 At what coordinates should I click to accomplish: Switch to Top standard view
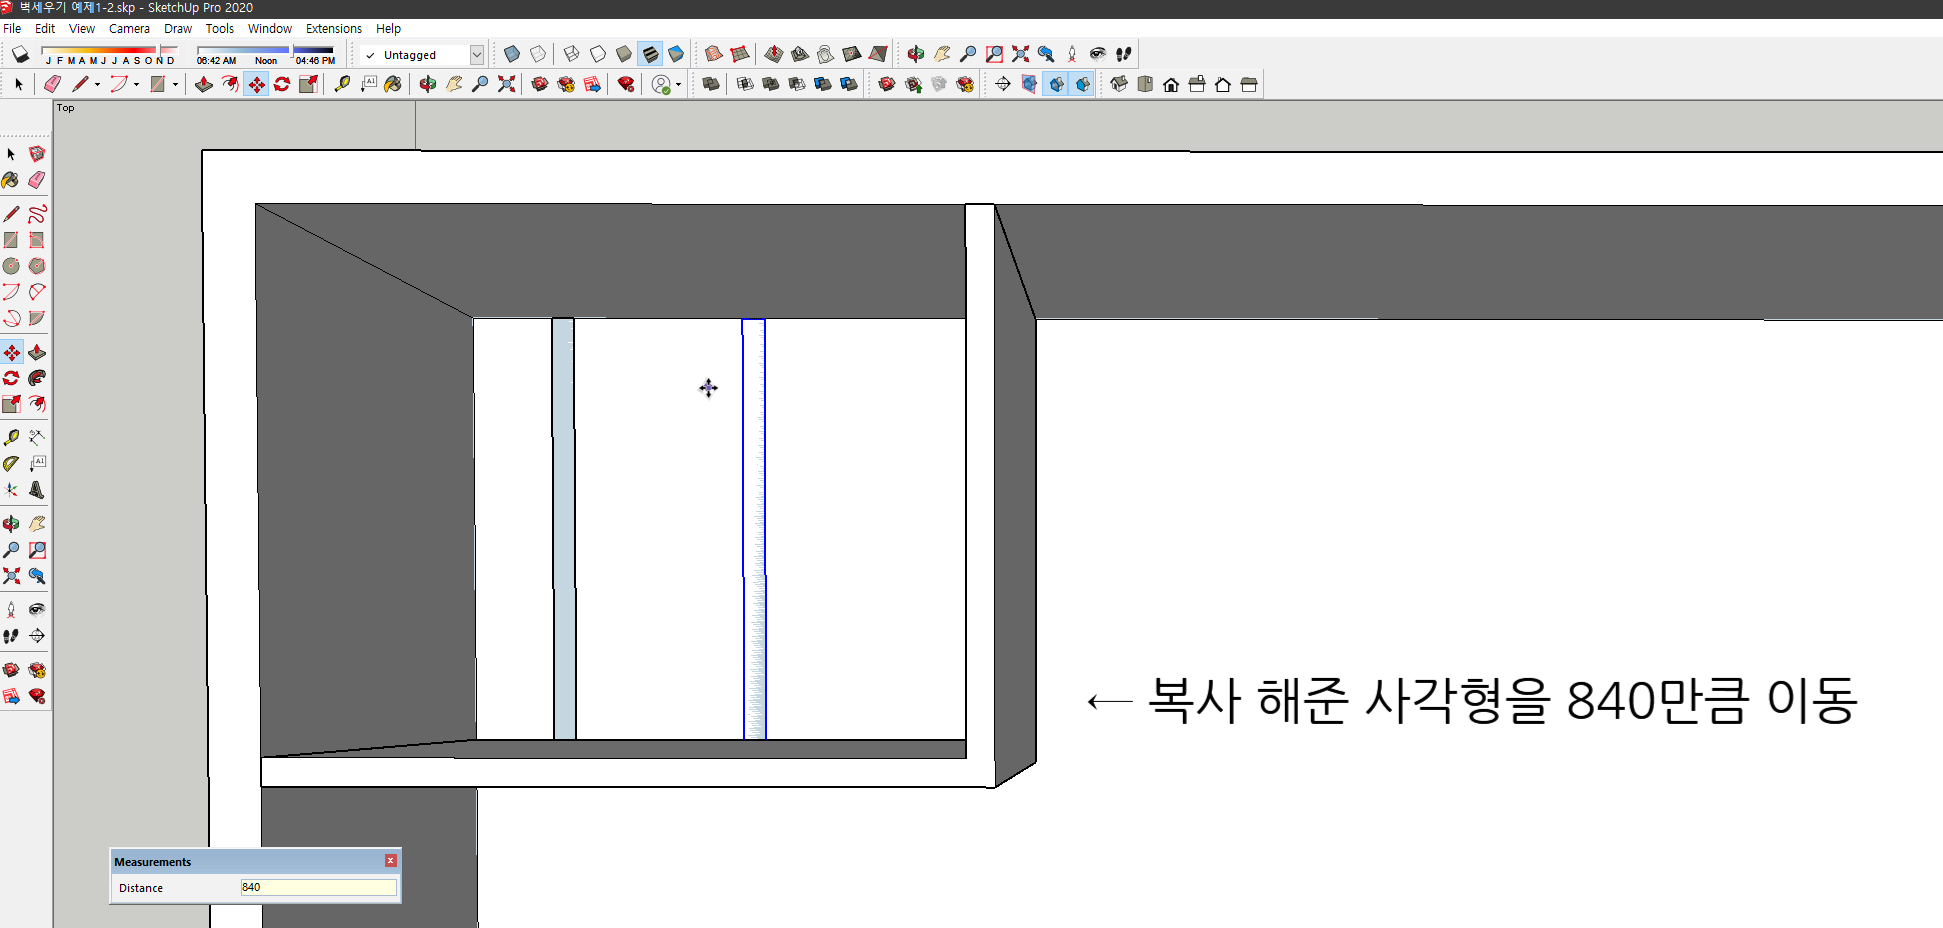pyautogui.click(x=1145, y=84)
